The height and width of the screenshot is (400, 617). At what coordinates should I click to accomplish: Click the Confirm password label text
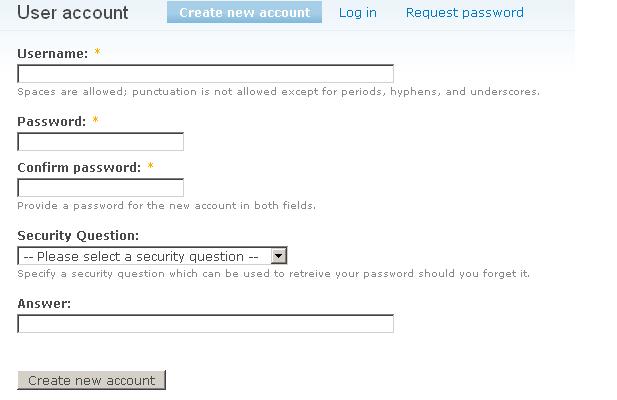(x=78, y=167)
